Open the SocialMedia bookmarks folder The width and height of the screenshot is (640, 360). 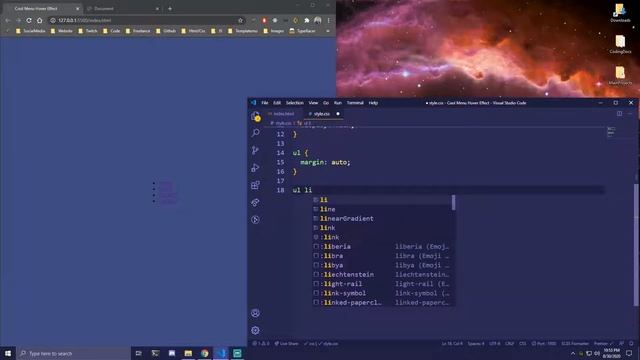tap(31, 31)
